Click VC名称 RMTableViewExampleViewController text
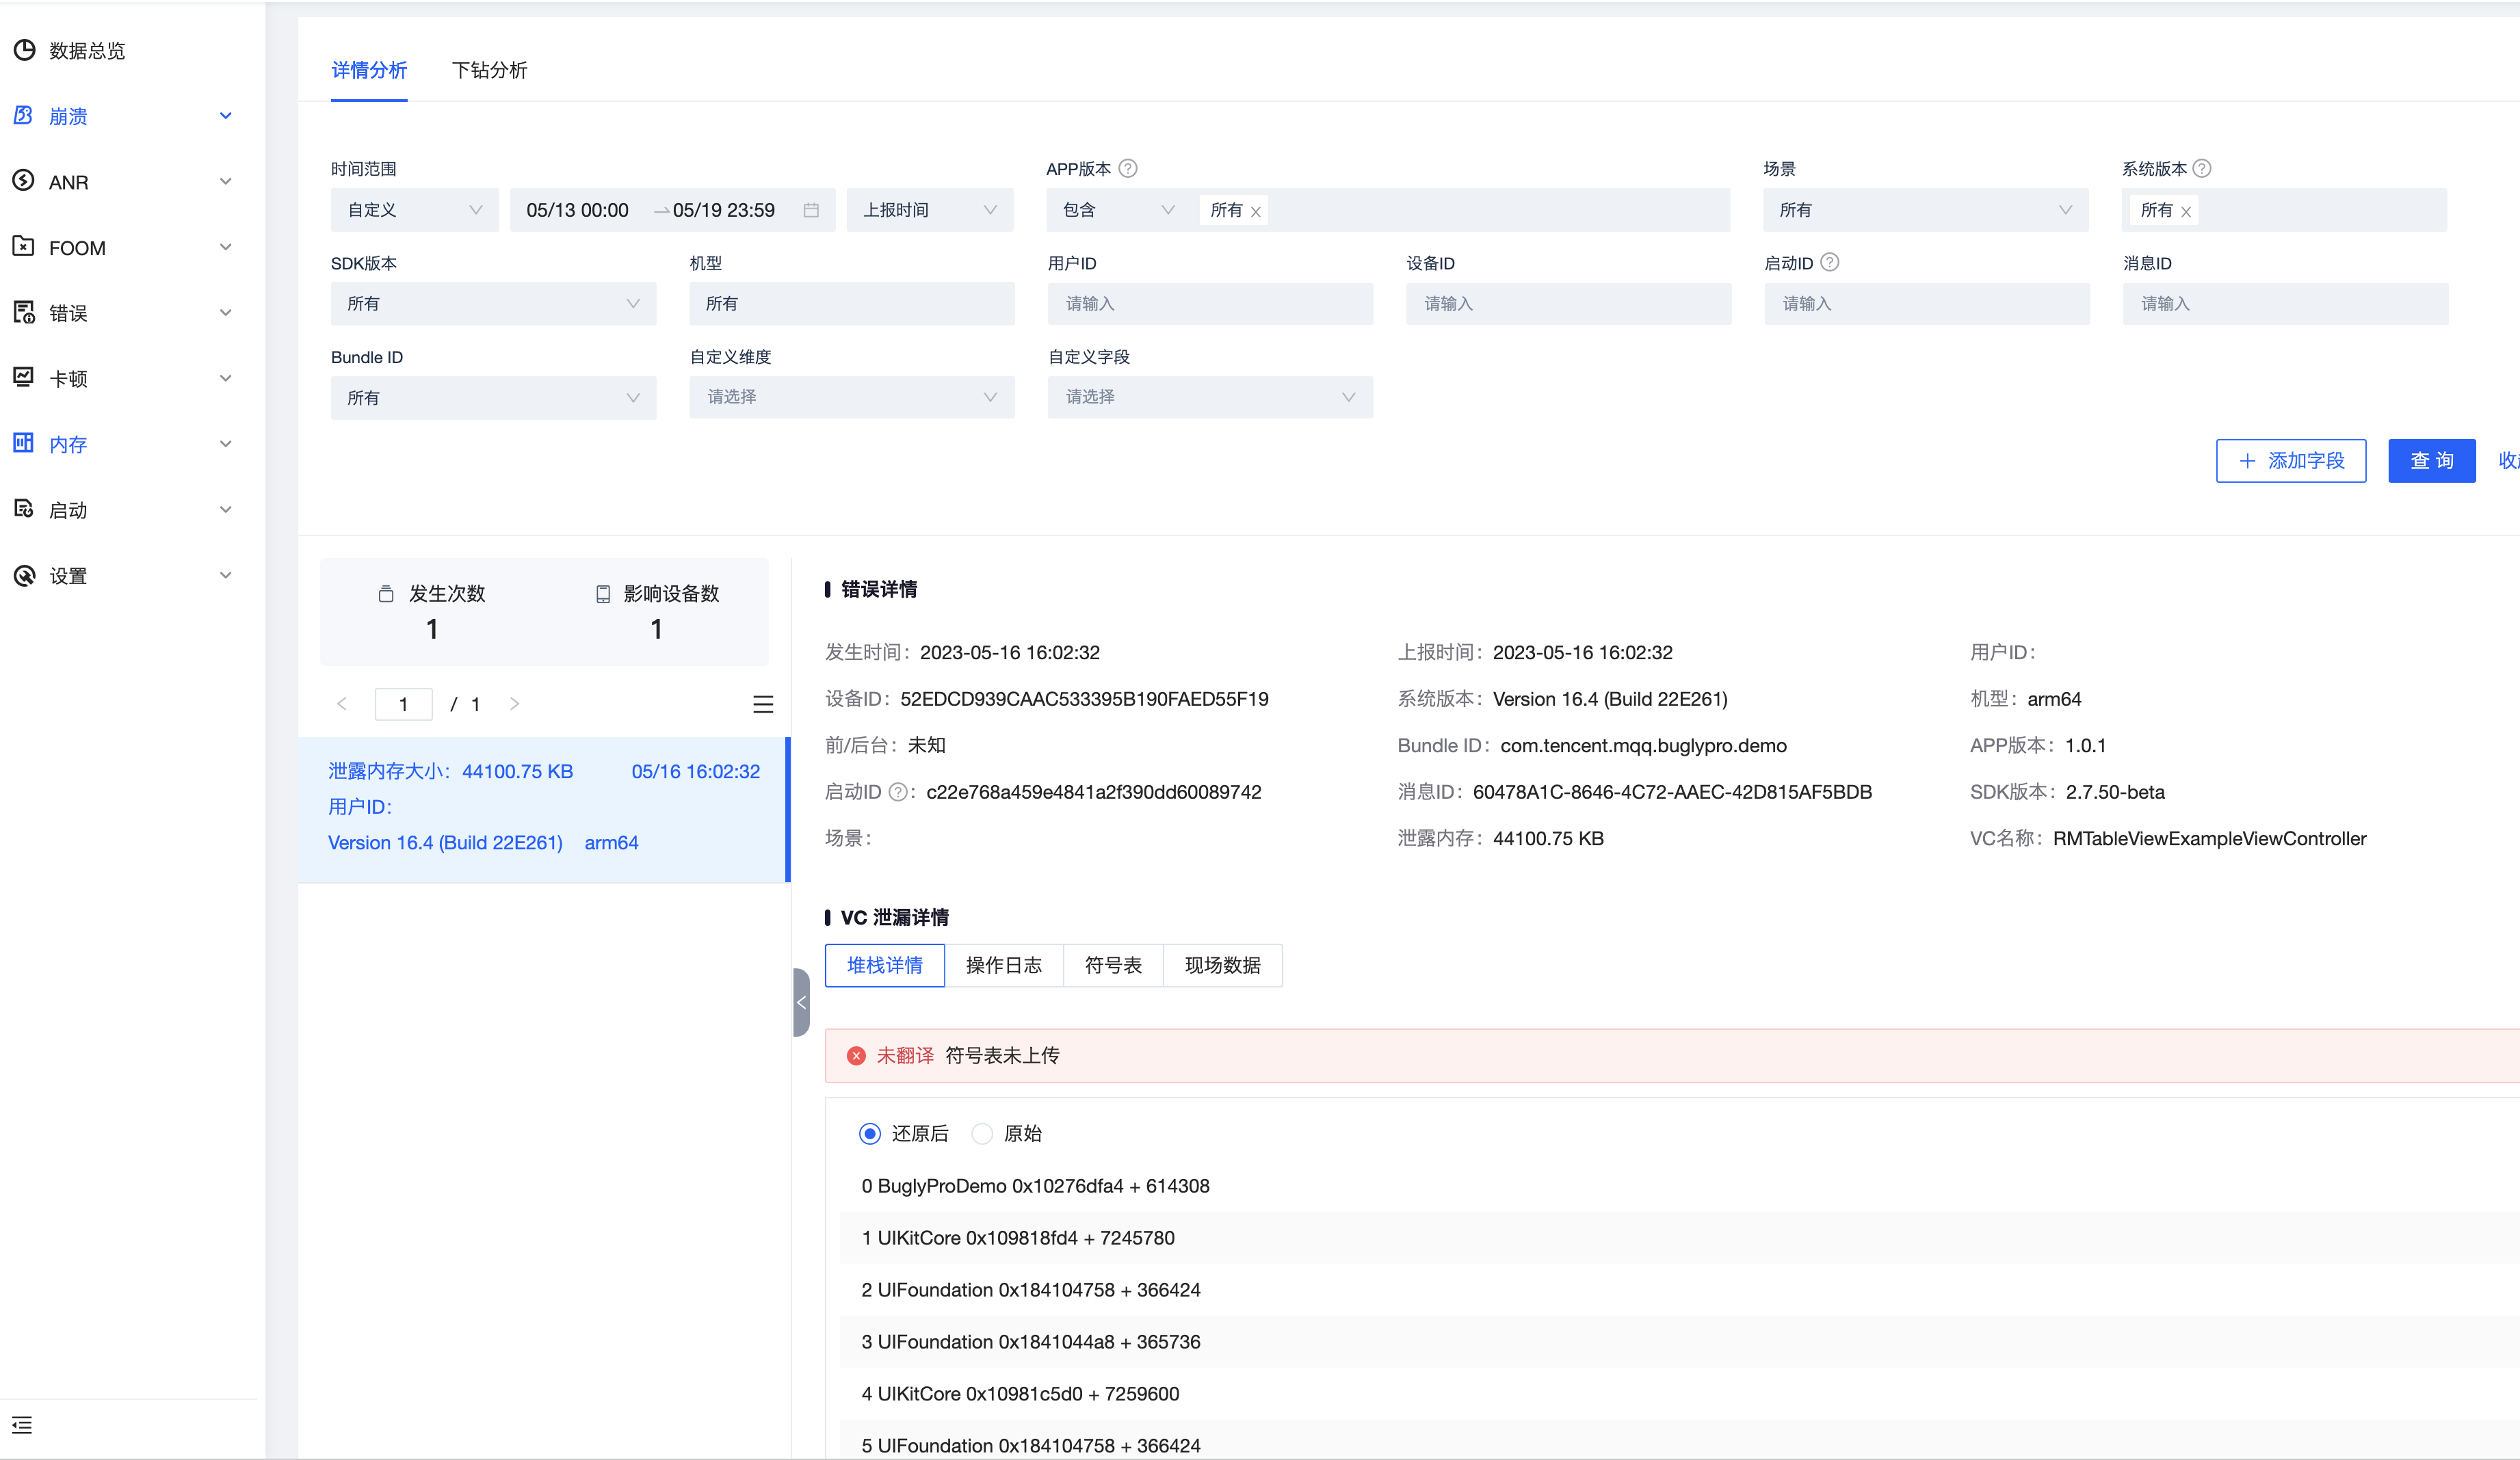Screen dimensions: 2520x1460 2209,839
